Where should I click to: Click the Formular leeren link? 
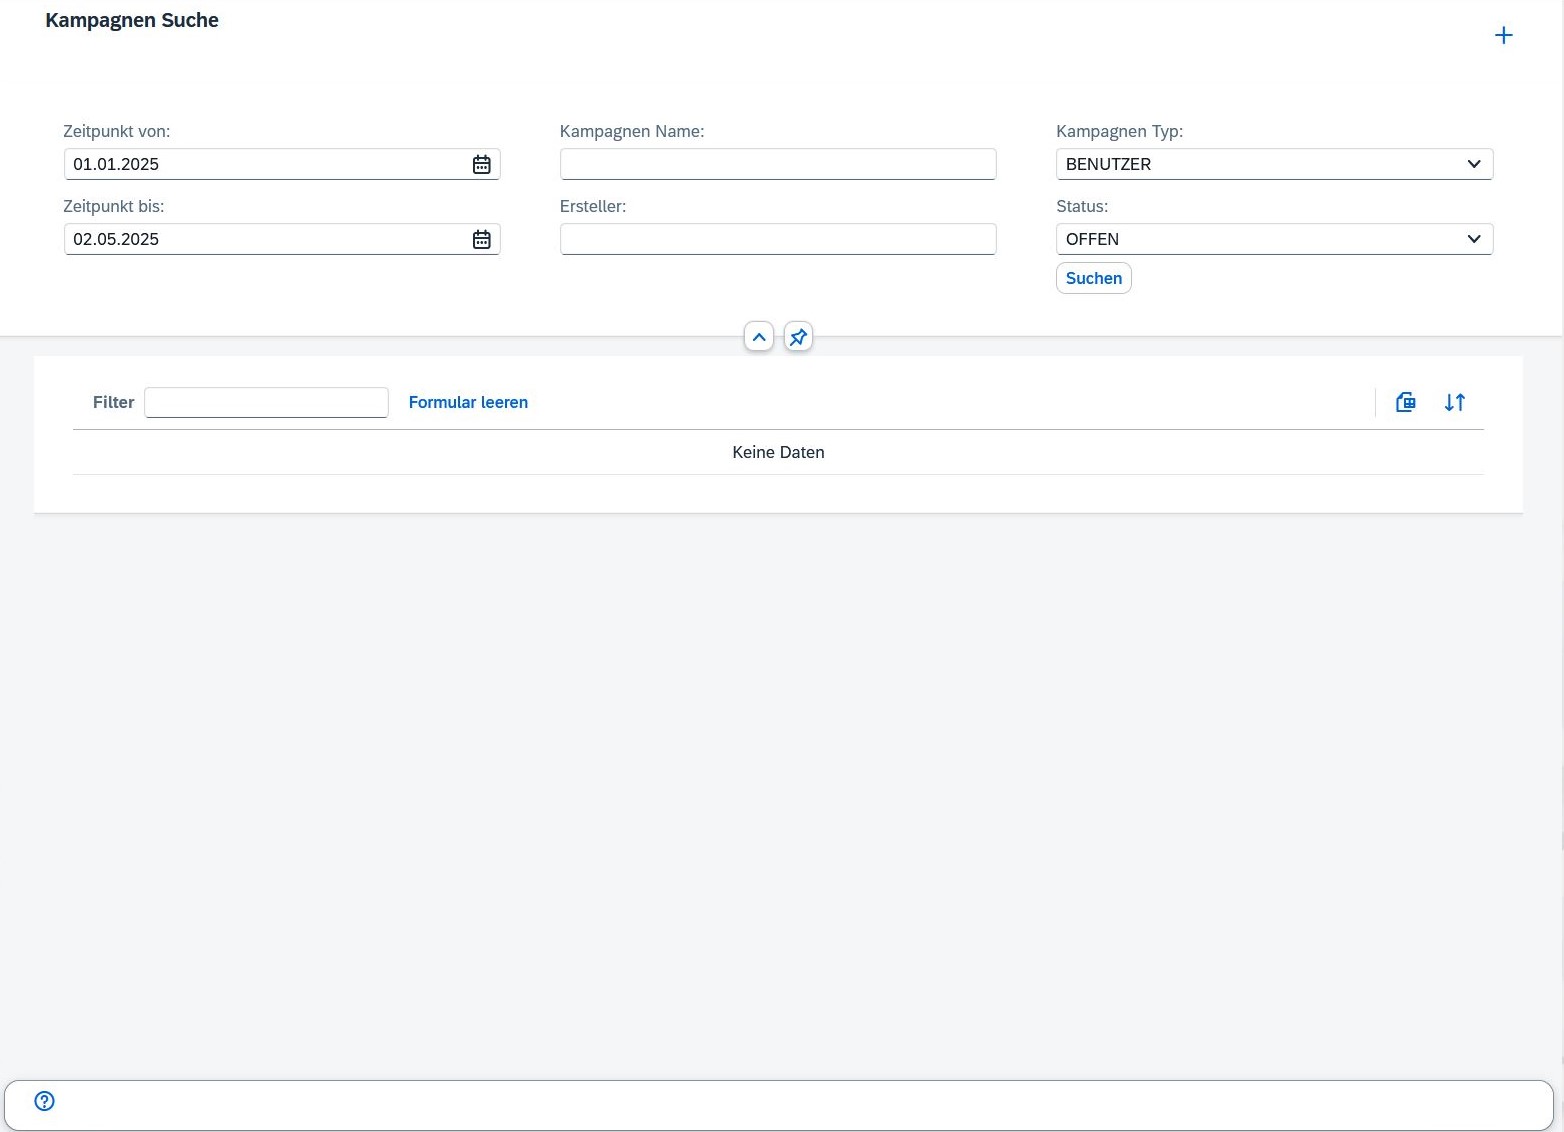[x=468, y=403]
